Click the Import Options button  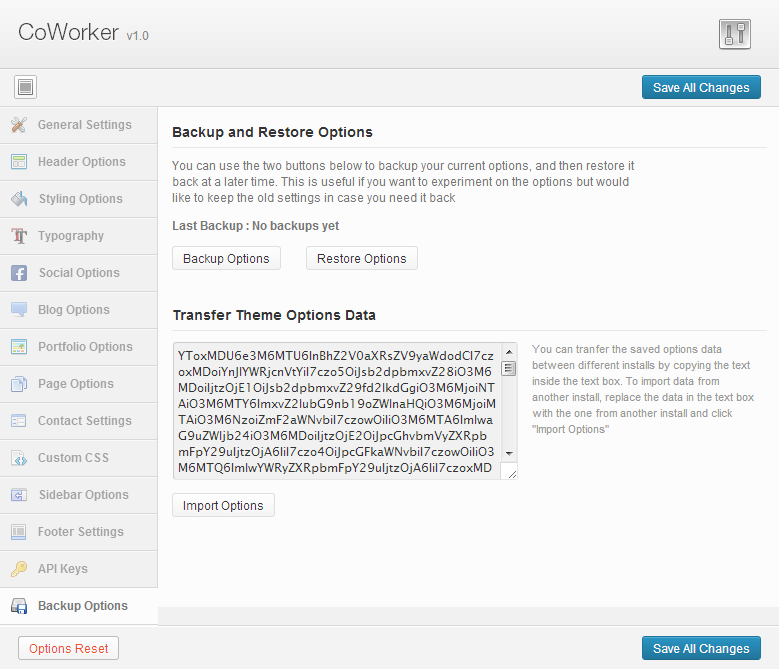click(x=223, y=505)
